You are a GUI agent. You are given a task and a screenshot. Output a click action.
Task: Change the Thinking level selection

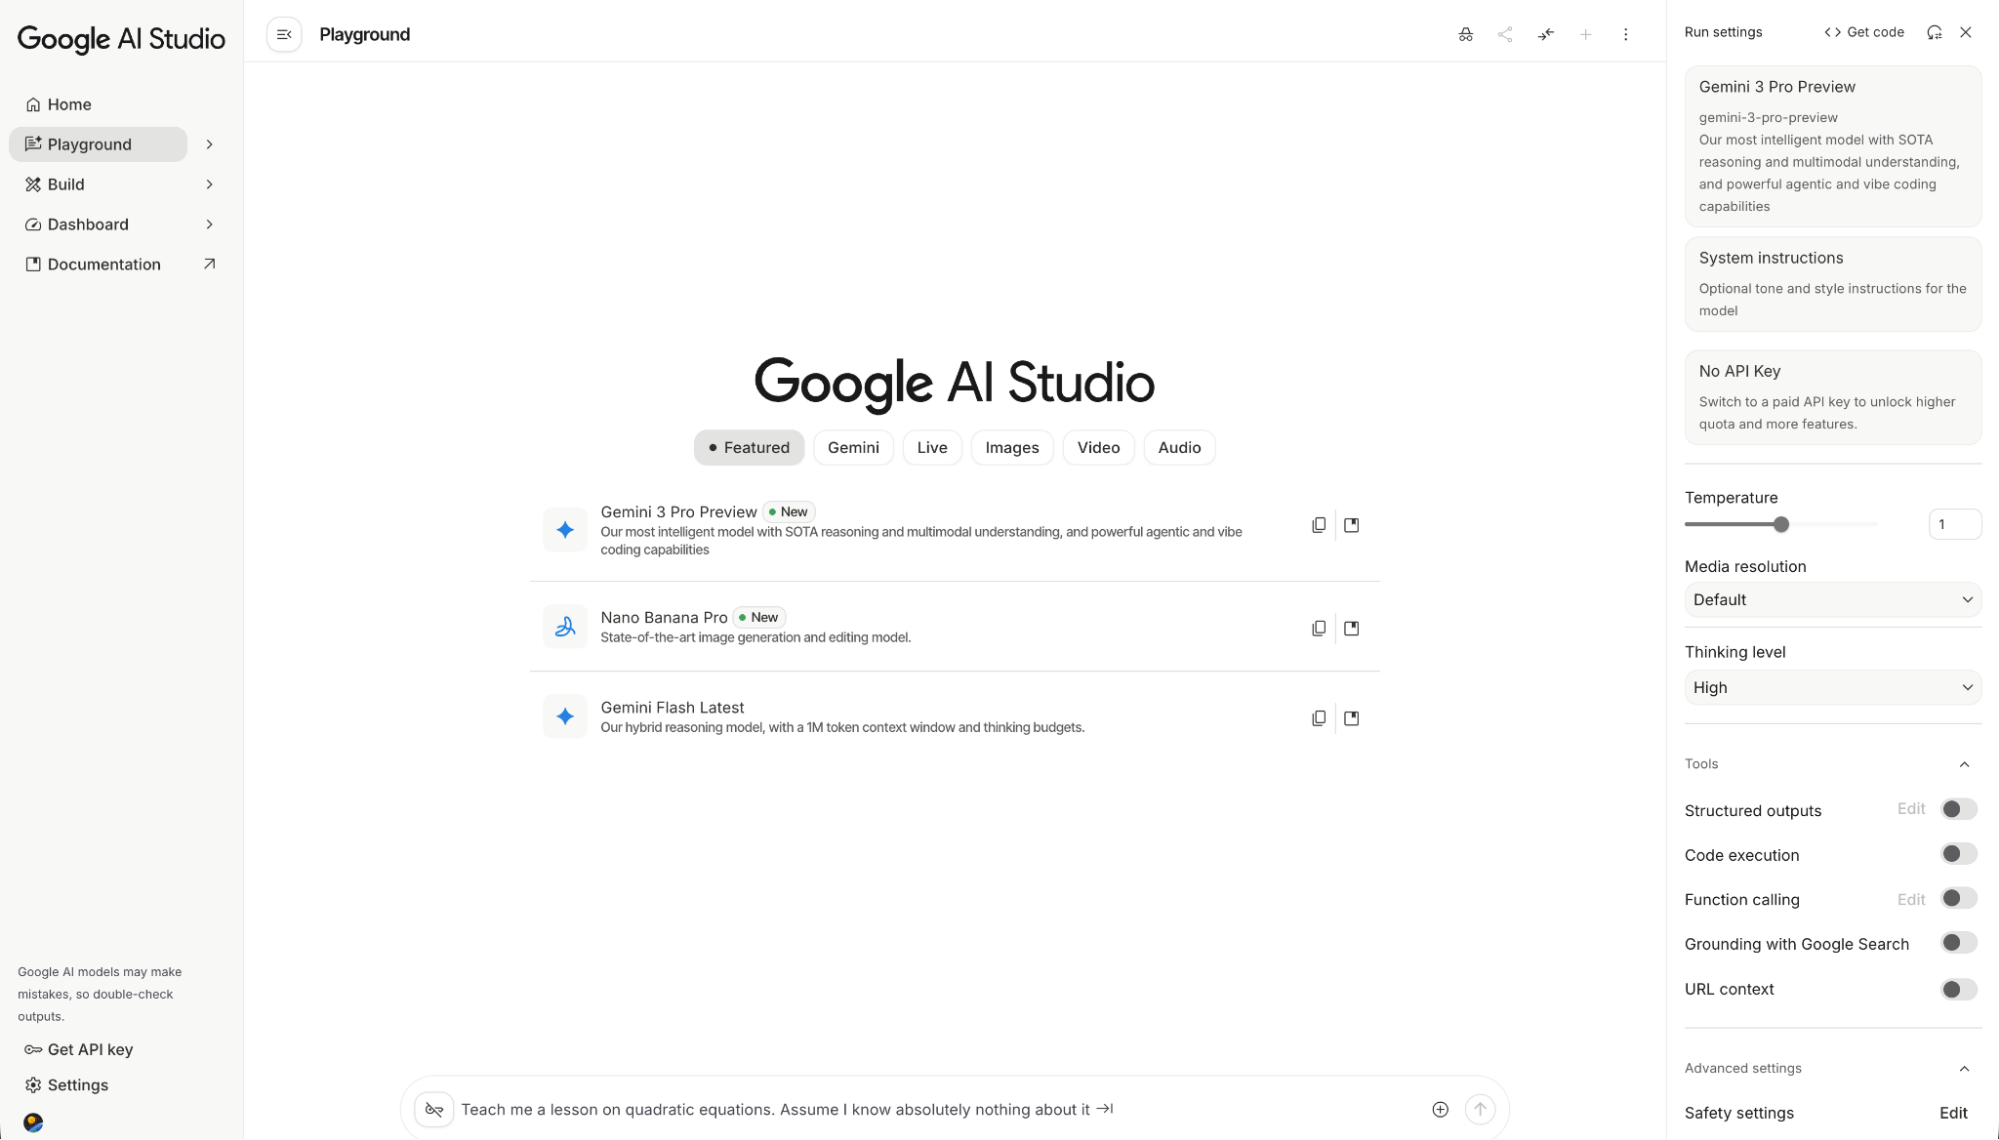point(1832,687)
